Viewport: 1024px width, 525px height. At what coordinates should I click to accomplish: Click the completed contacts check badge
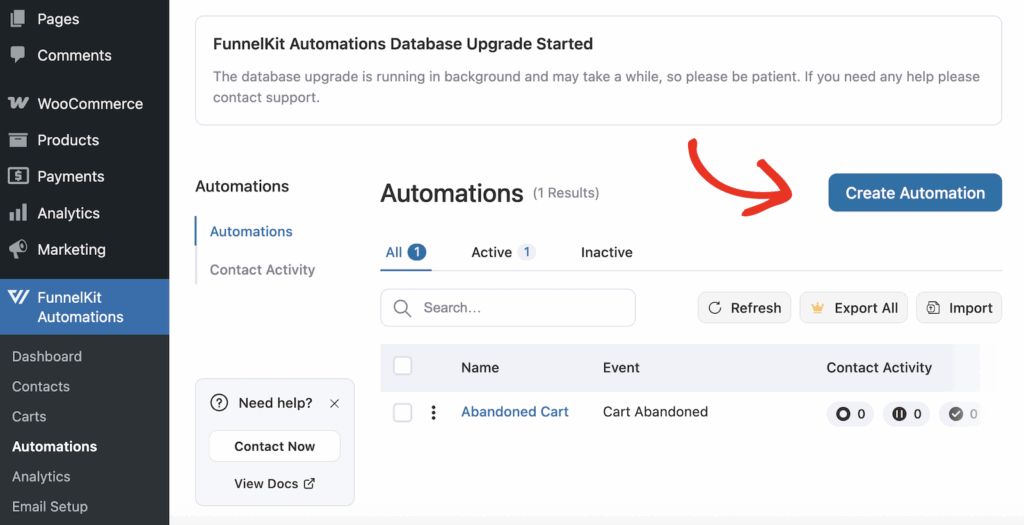[x=960, y=414]
